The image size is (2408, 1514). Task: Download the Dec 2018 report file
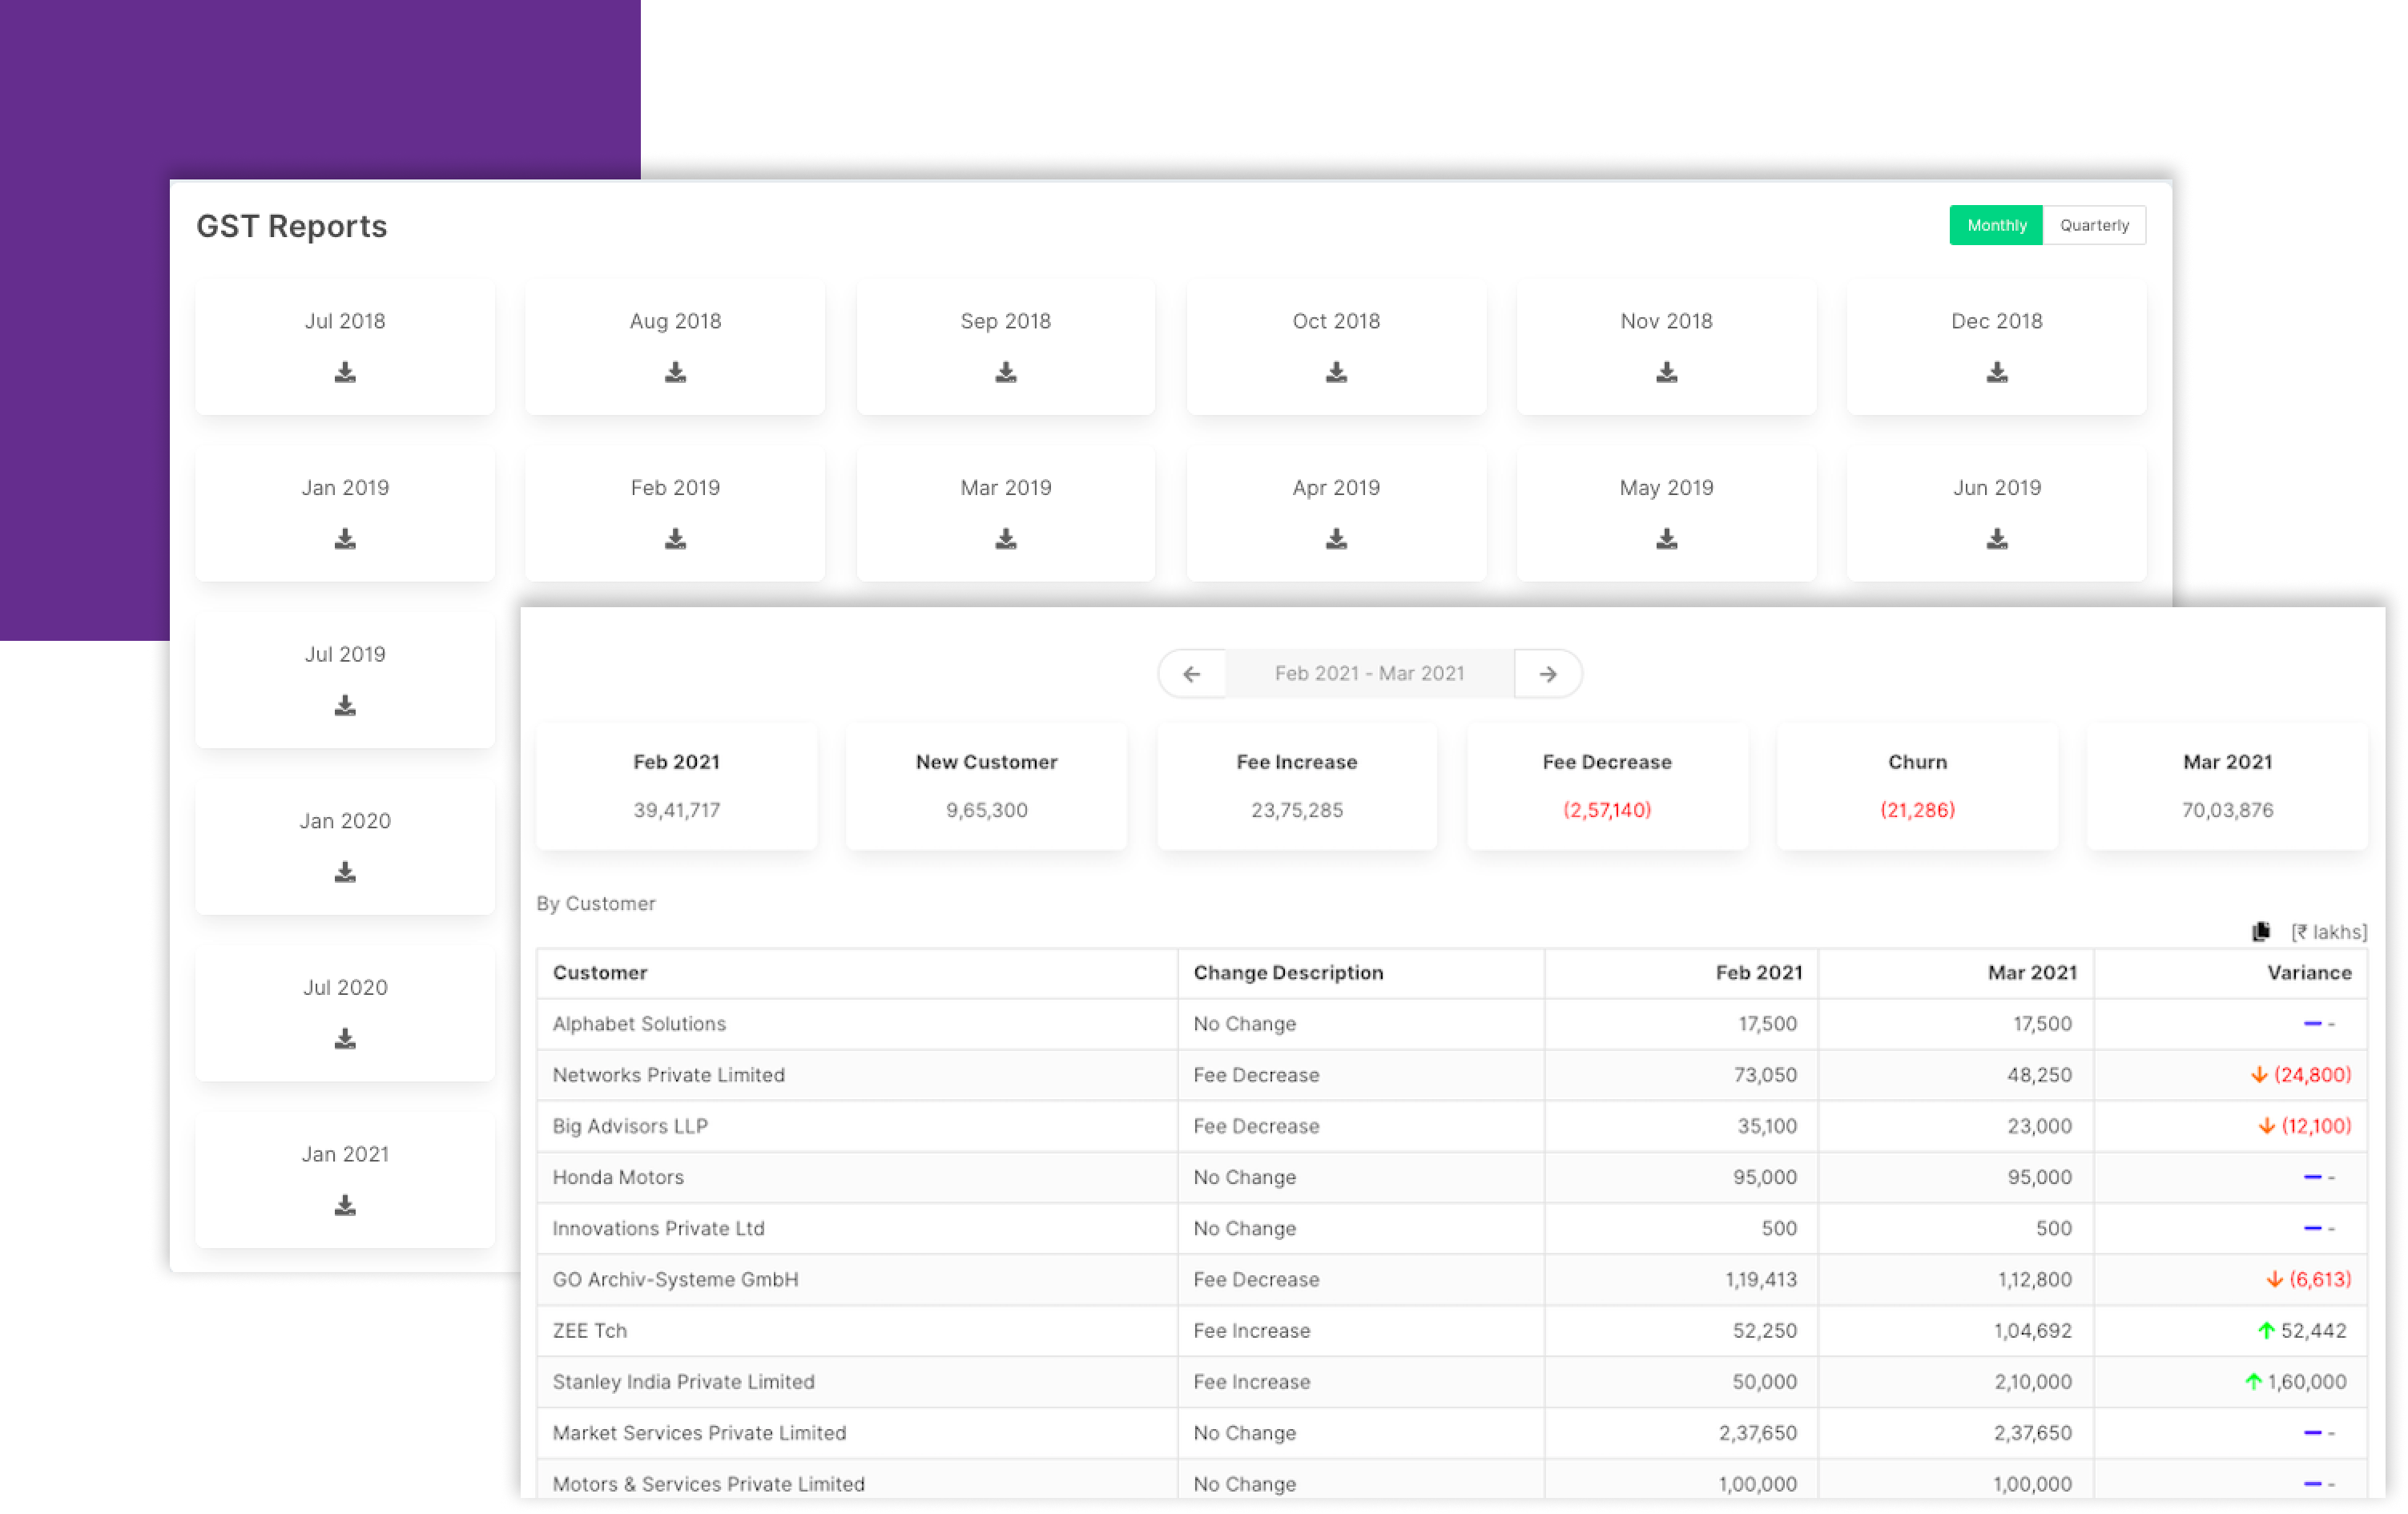click(1996, 373)
